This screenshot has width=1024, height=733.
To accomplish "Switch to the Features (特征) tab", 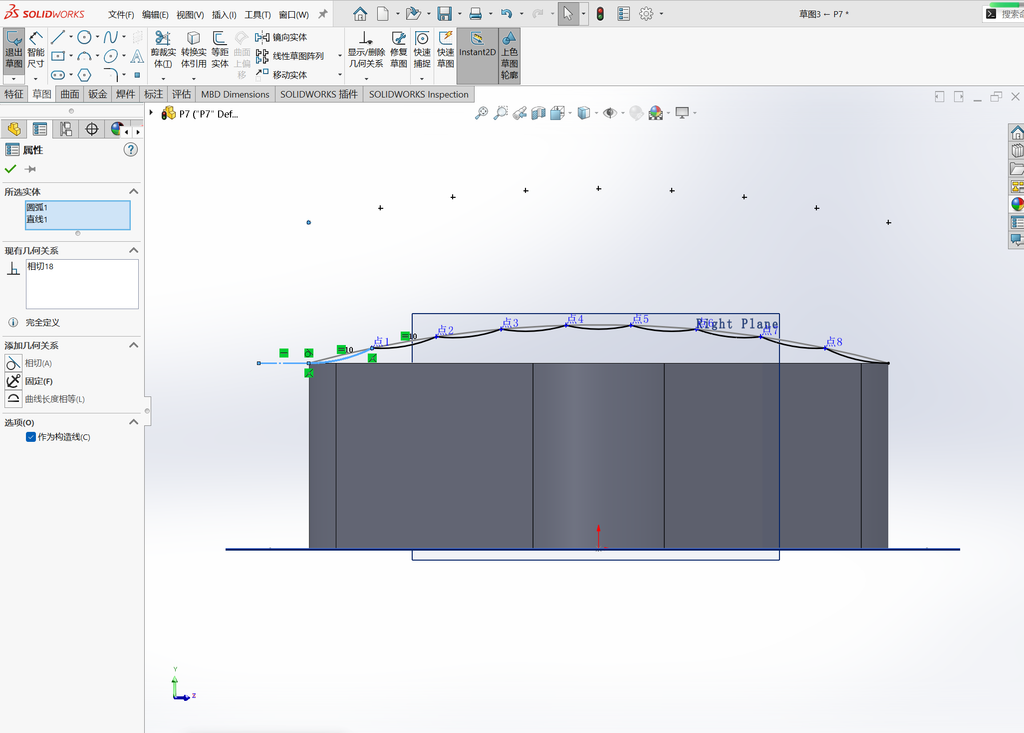I will (x=14, y=94).
